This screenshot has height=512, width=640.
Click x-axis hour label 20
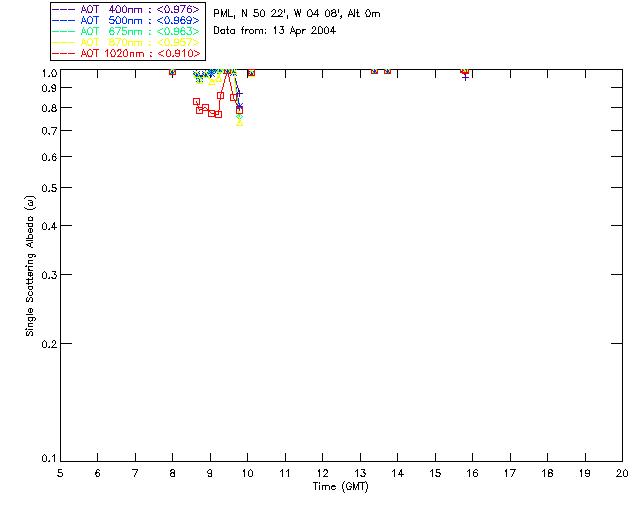pos(622,473)
